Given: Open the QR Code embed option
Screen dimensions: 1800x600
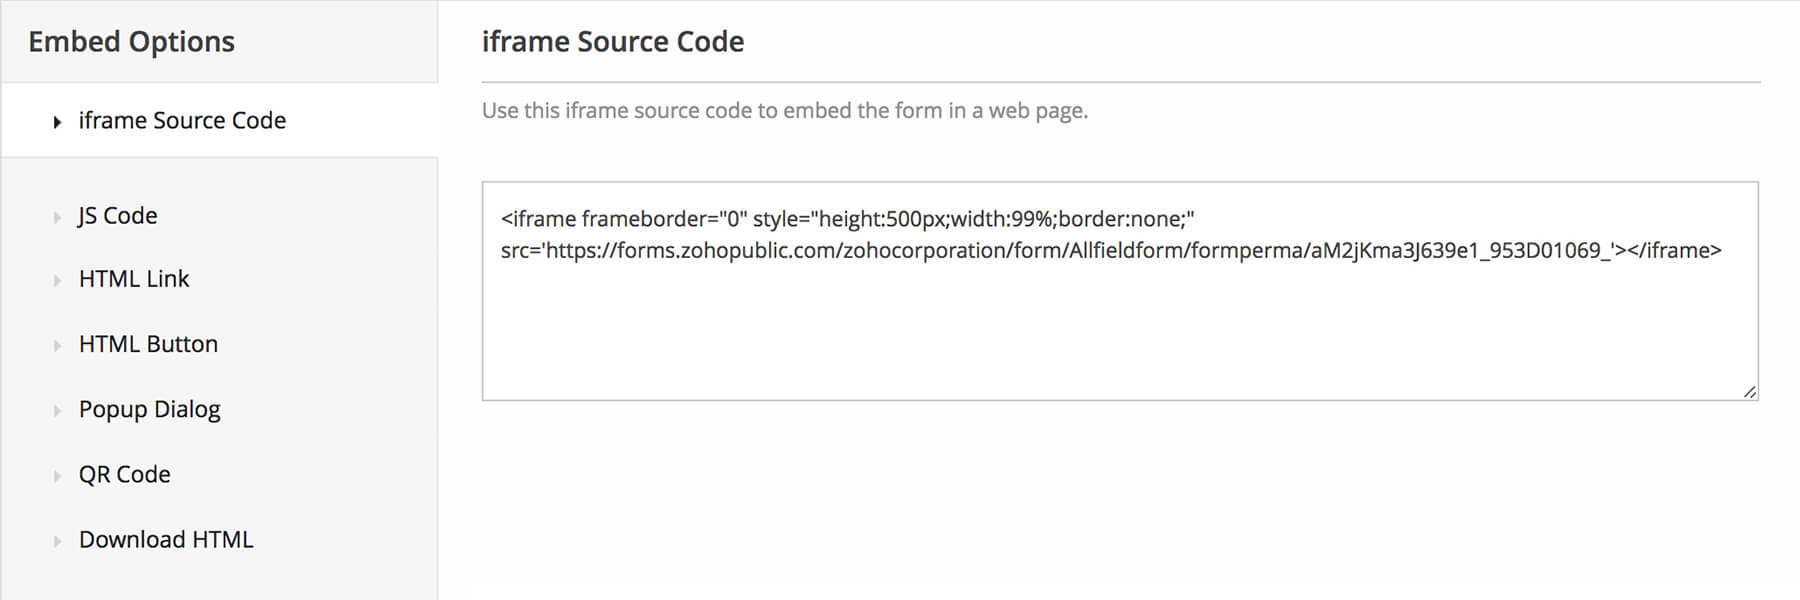Looking at the screenshot, I should click(x=123, y=475).
